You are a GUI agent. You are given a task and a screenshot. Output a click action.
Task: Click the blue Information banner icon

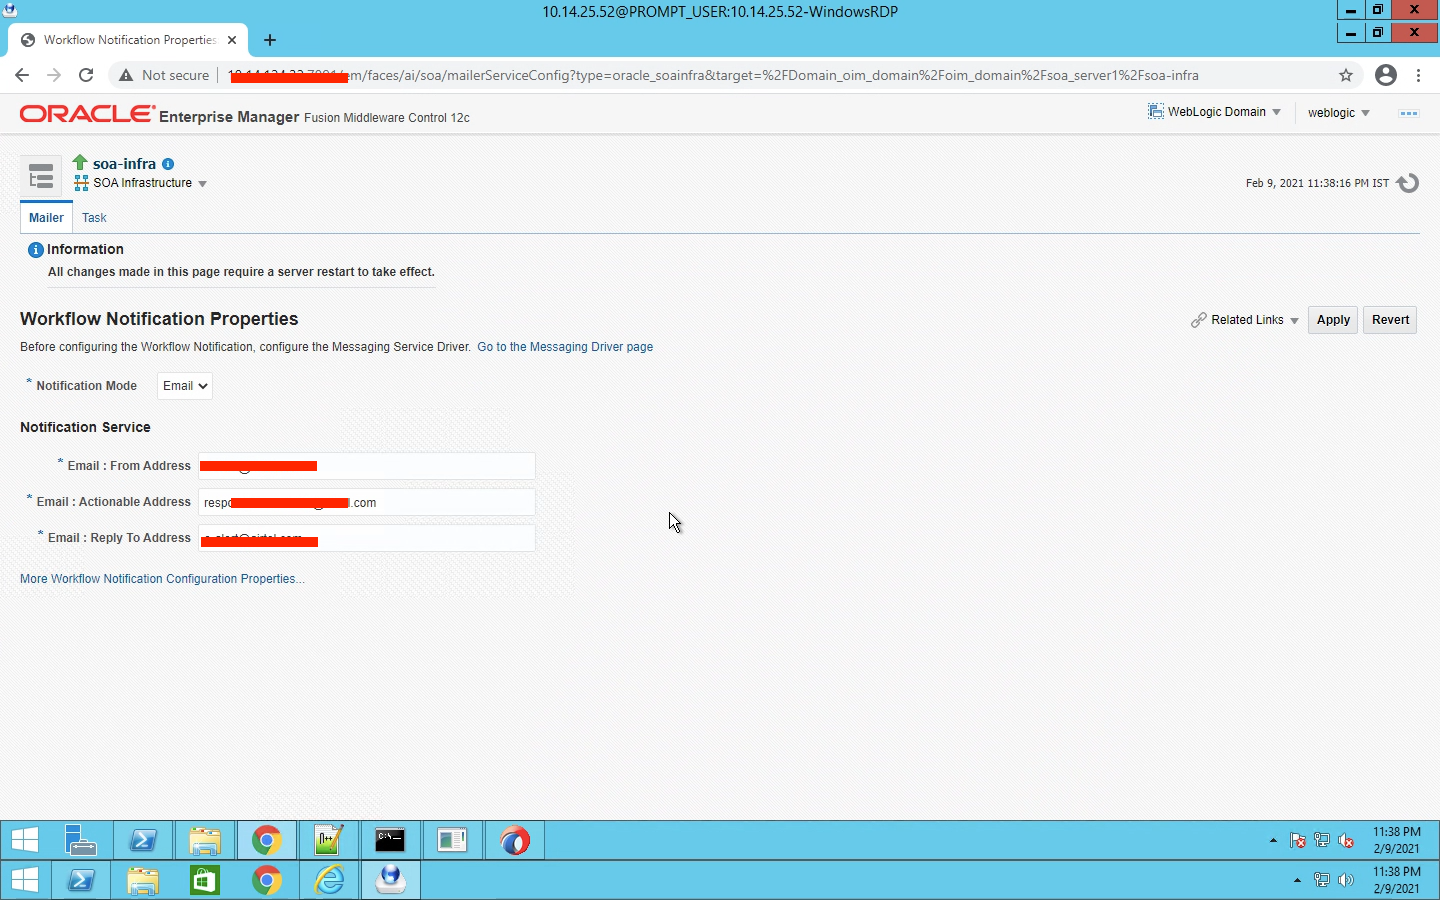click(x=36, y=250)
